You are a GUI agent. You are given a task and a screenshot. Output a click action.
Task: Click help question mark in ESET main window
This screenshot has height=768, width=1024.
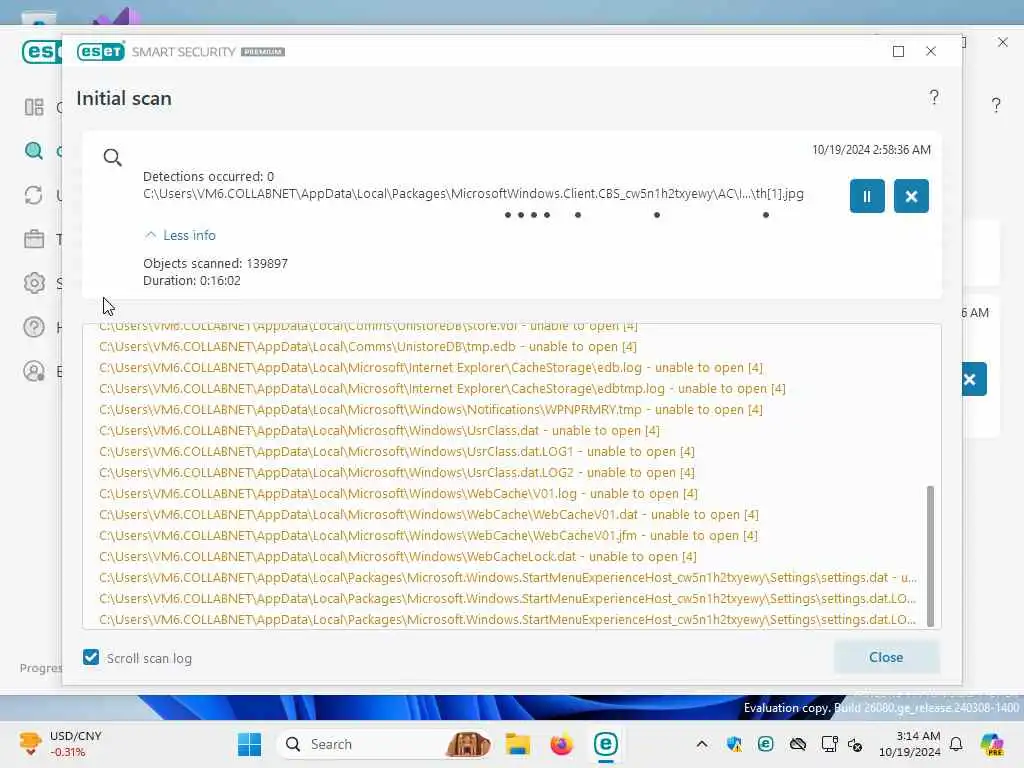(x=996, y=105)
